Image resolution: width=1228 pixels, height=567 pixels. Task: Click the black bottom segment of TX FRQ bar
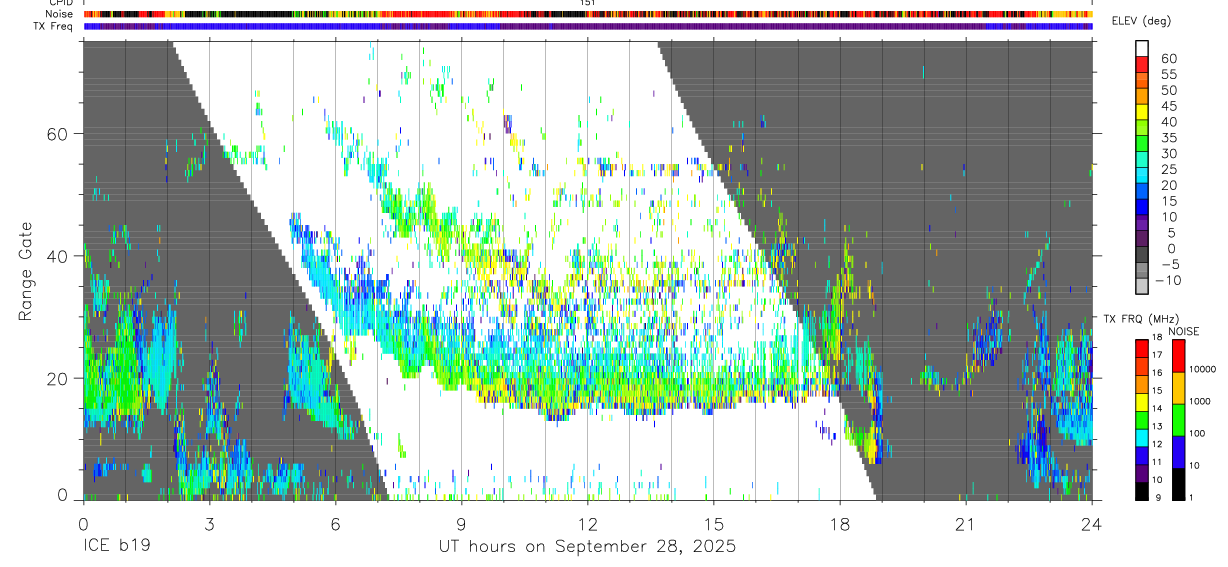click(x=1142, y=491)
